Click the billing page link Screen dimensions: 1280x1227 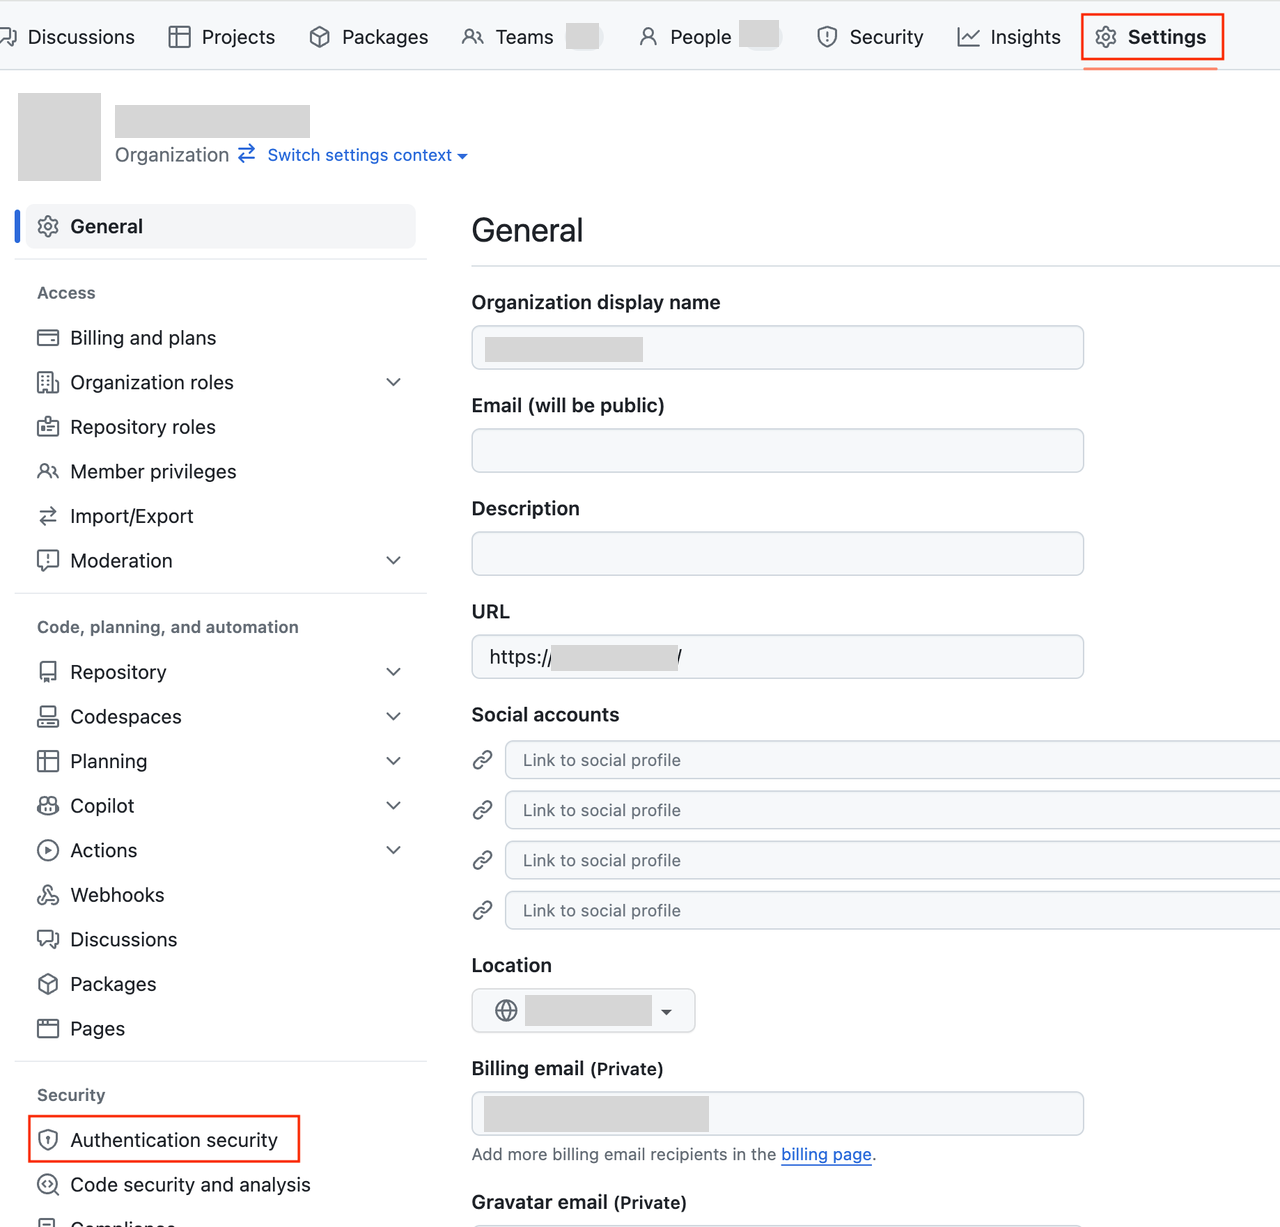coord(826,1154)
